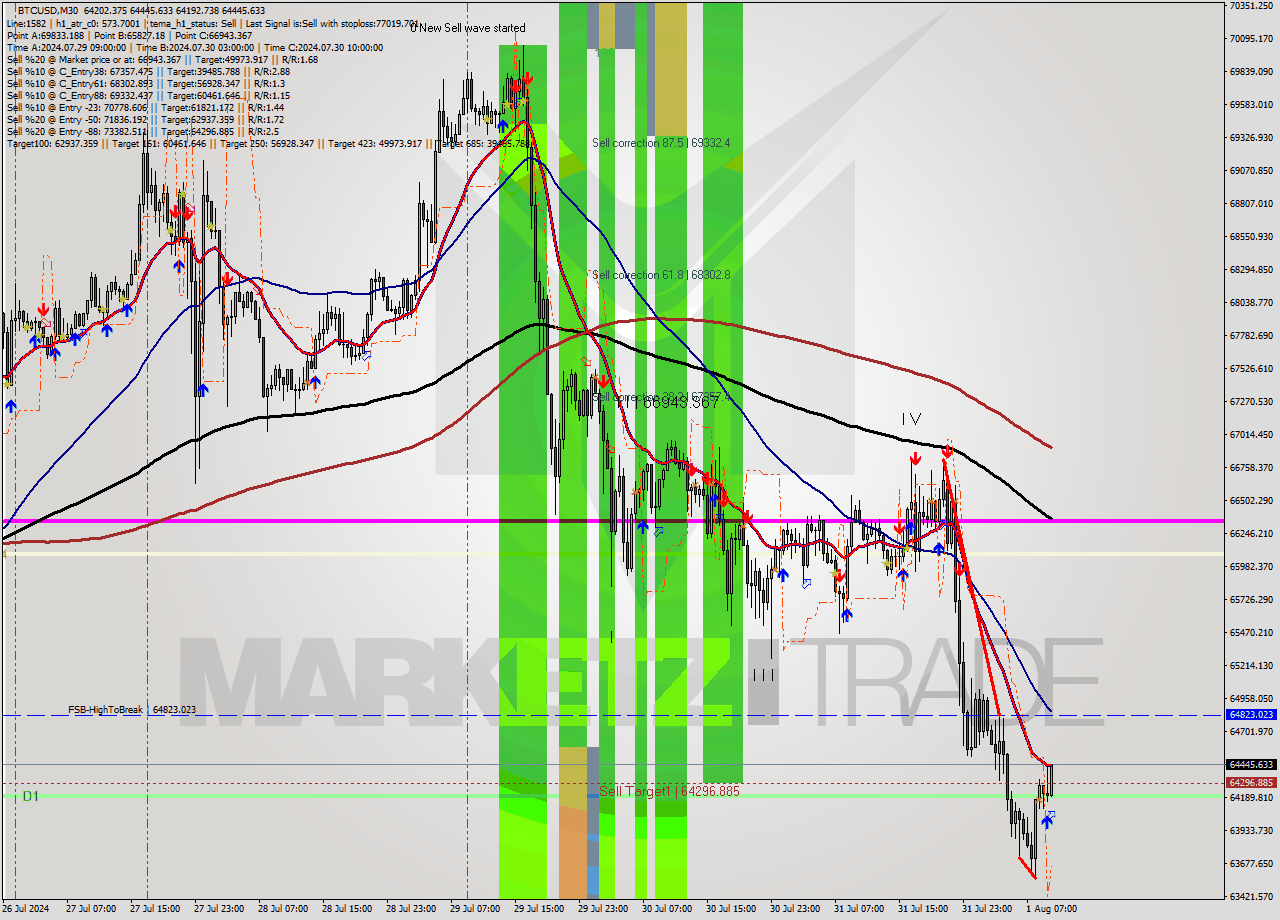The width and height of the screenshot is (1280, 920).
Task: Click the 66246.210 price axis label
Action: [x=1251, y=533]
